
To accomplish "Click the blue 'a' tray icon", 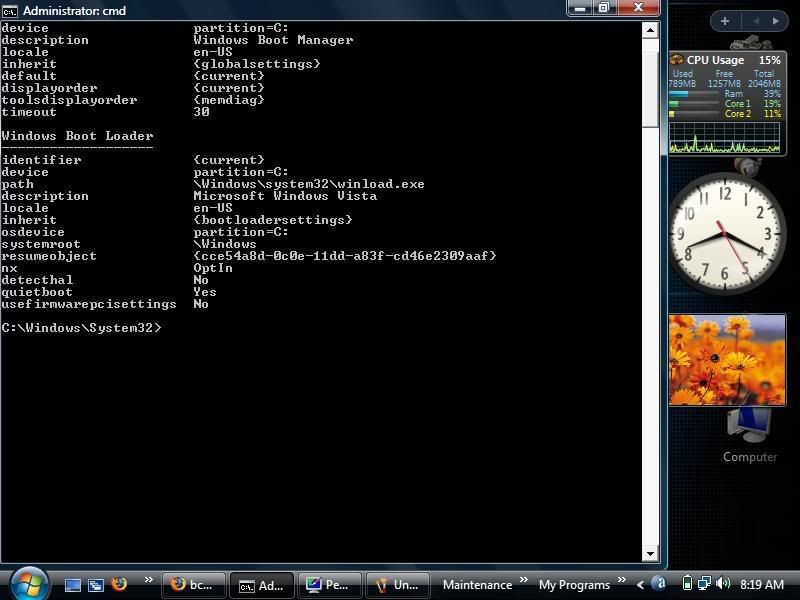I will tap(659, 583).
